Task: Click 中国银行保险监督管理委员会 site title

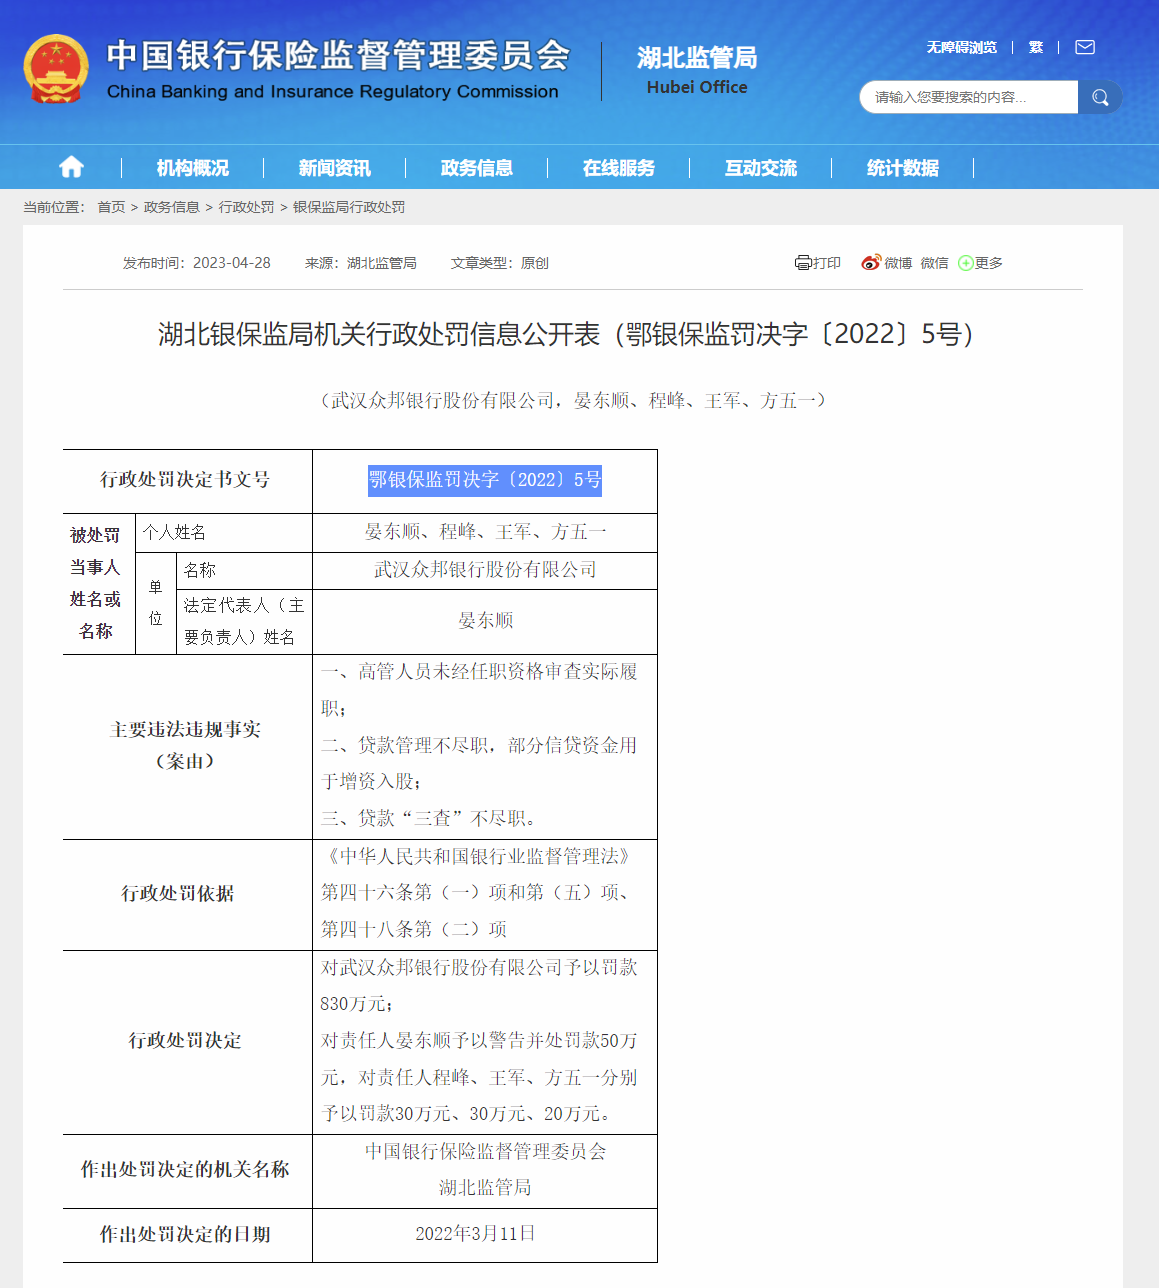Action: (338, 55)
